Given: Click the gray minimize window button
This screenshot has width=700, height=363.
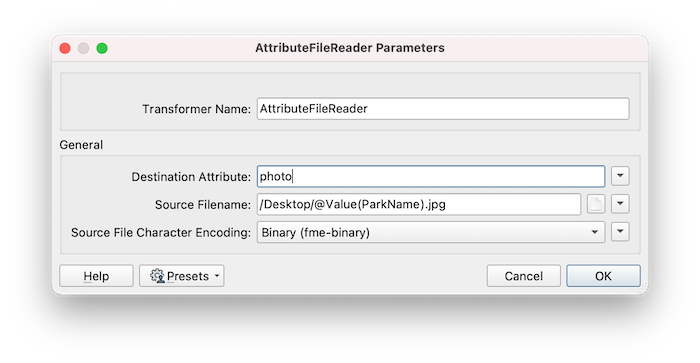Looking at the screenshot, I should [x=83, y=48].
